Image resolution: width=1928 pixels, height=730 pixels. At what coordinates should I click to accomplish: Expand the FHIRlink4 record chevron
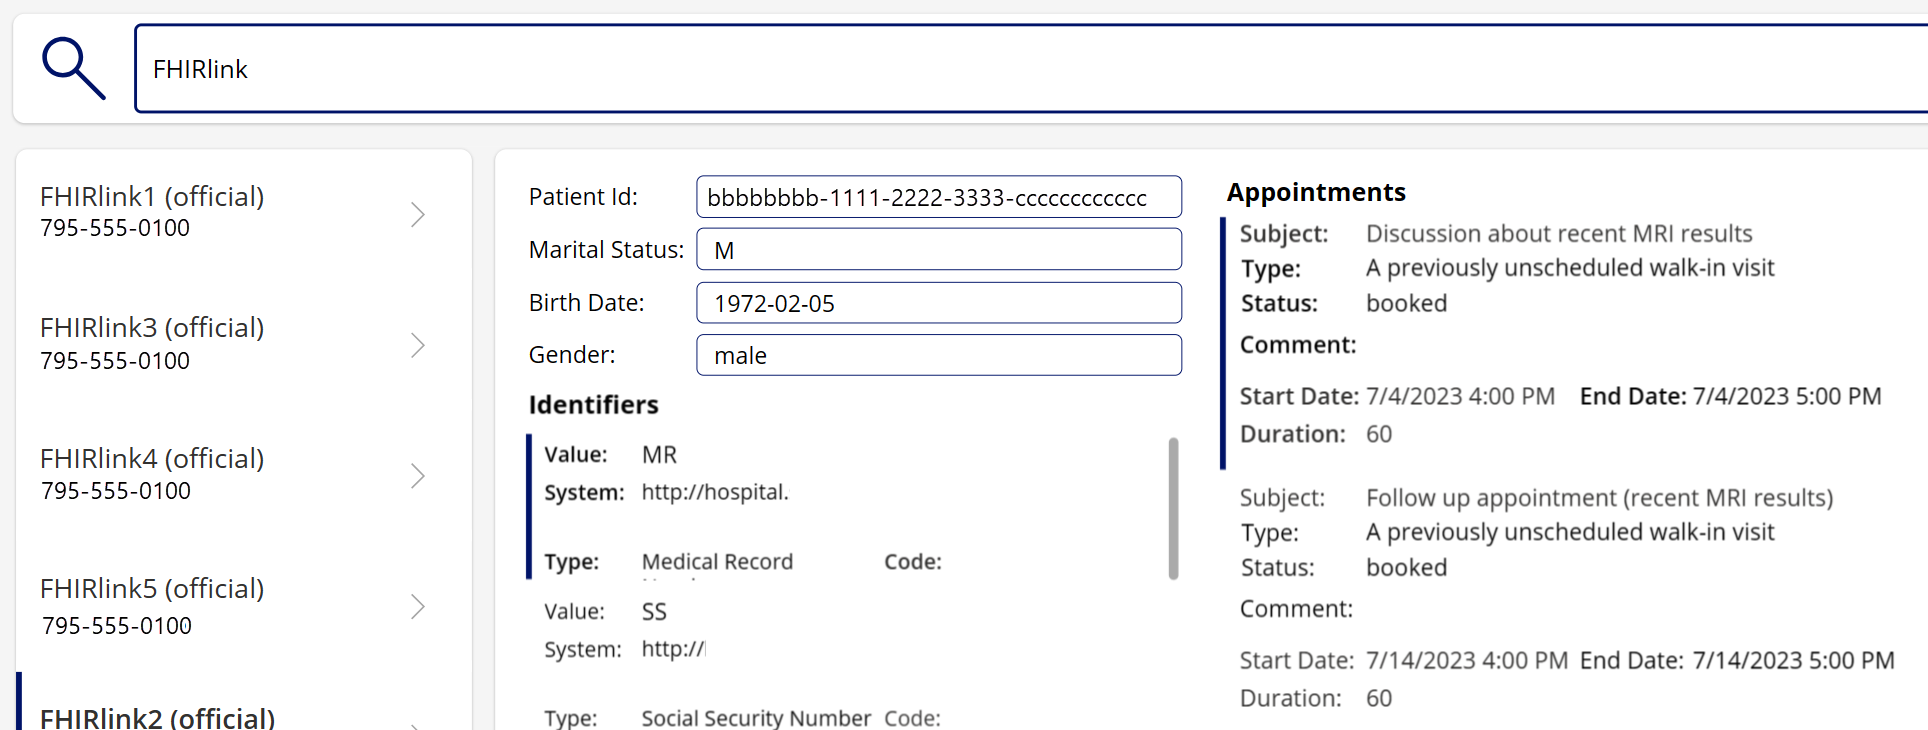pyautogui.click(x=418, y=476)
